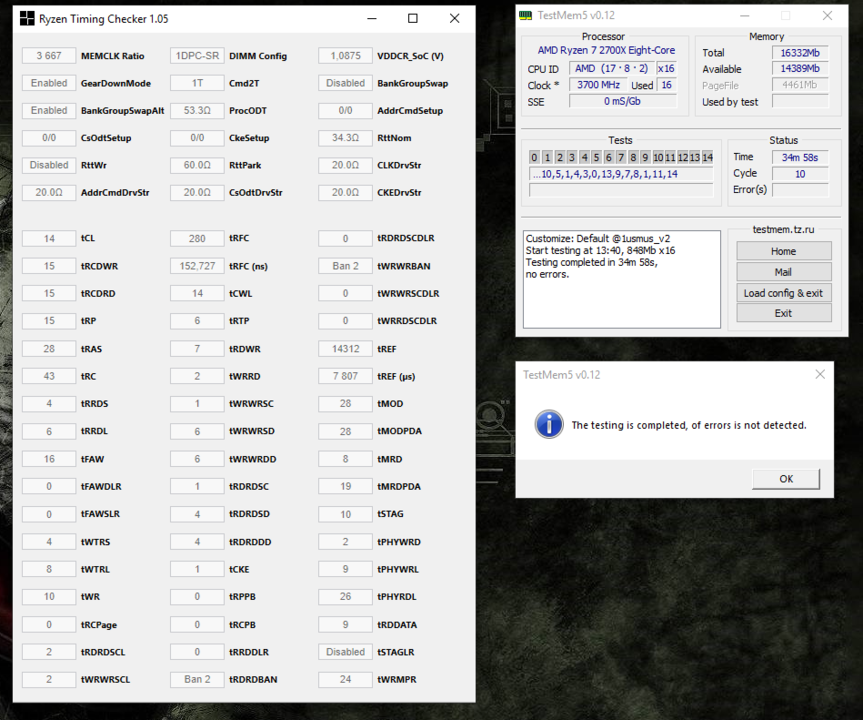Click test number 0 box in Tests
Screen dimensions: 863x720
pyautogui.click(x=534, y=157)
